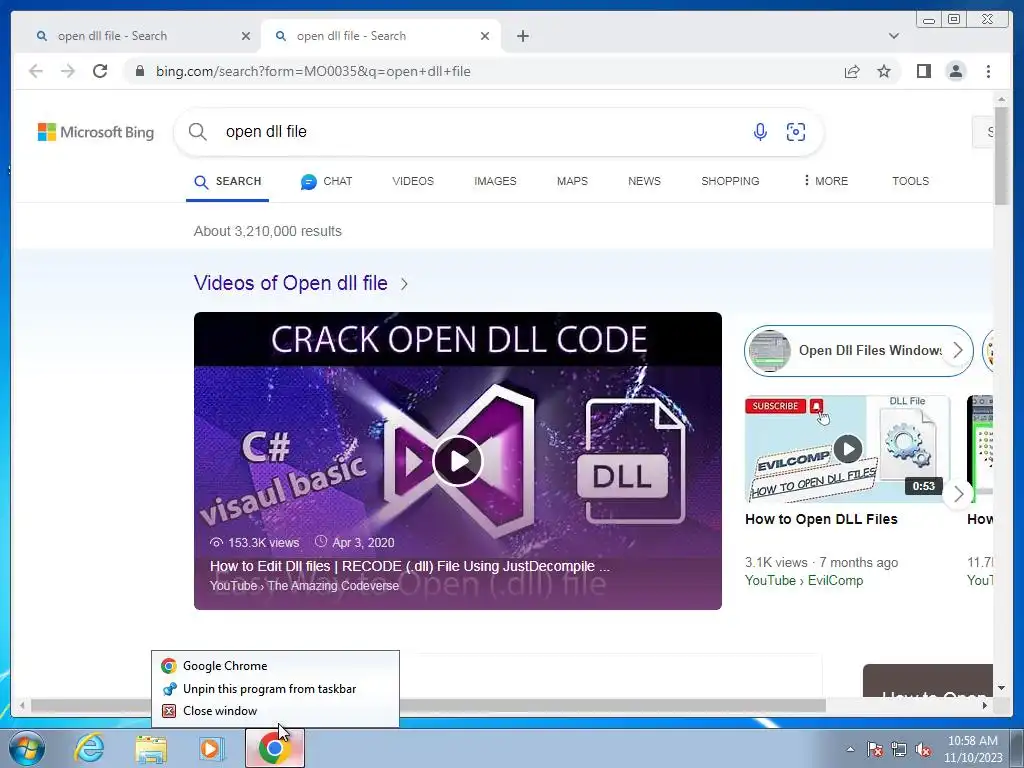Switch to the NEWS tab
The height and width of the screenshot is (768, 1024).
click(x=644, y=182)
